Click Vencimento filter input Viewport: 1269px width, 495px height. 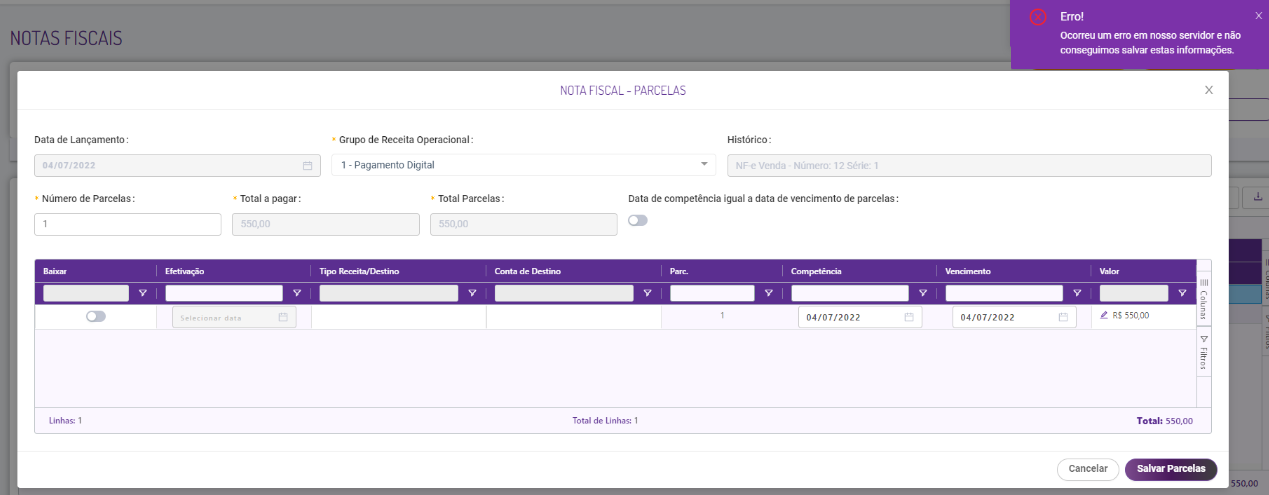1004,293
